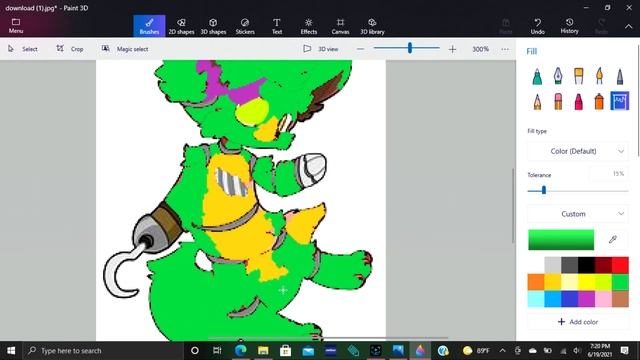Viewport: 640px width, 360px height.
Task: Switch to the Effects tab
Action: [x=309, y=26]
